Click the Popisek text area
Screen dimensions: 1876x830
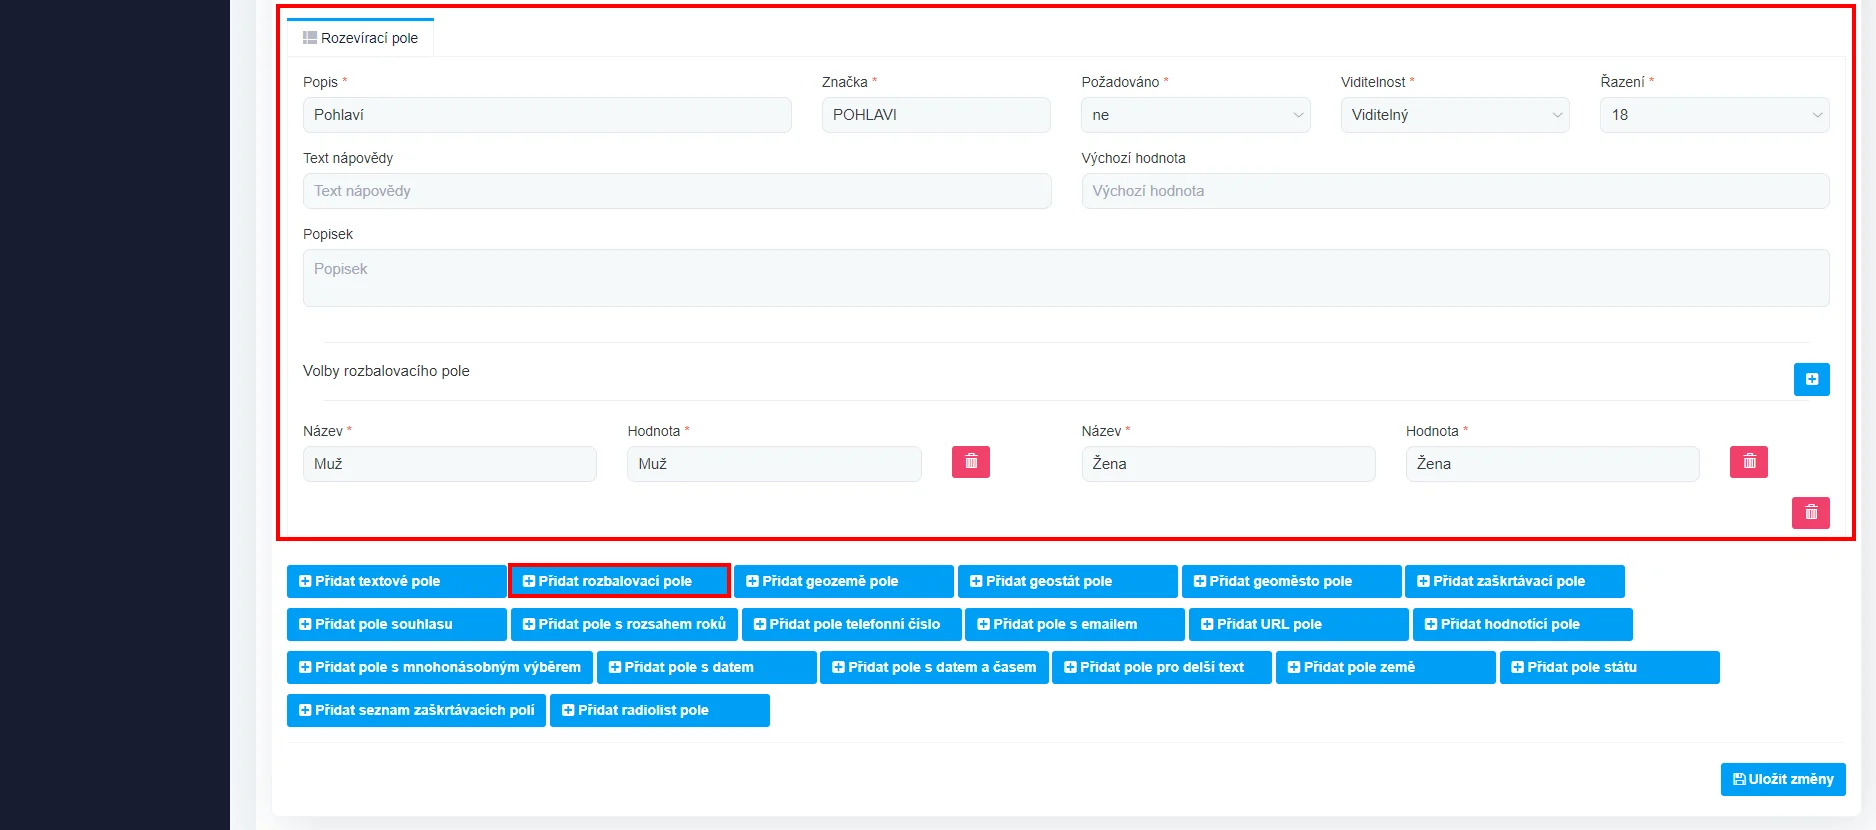coord(1065,278)
